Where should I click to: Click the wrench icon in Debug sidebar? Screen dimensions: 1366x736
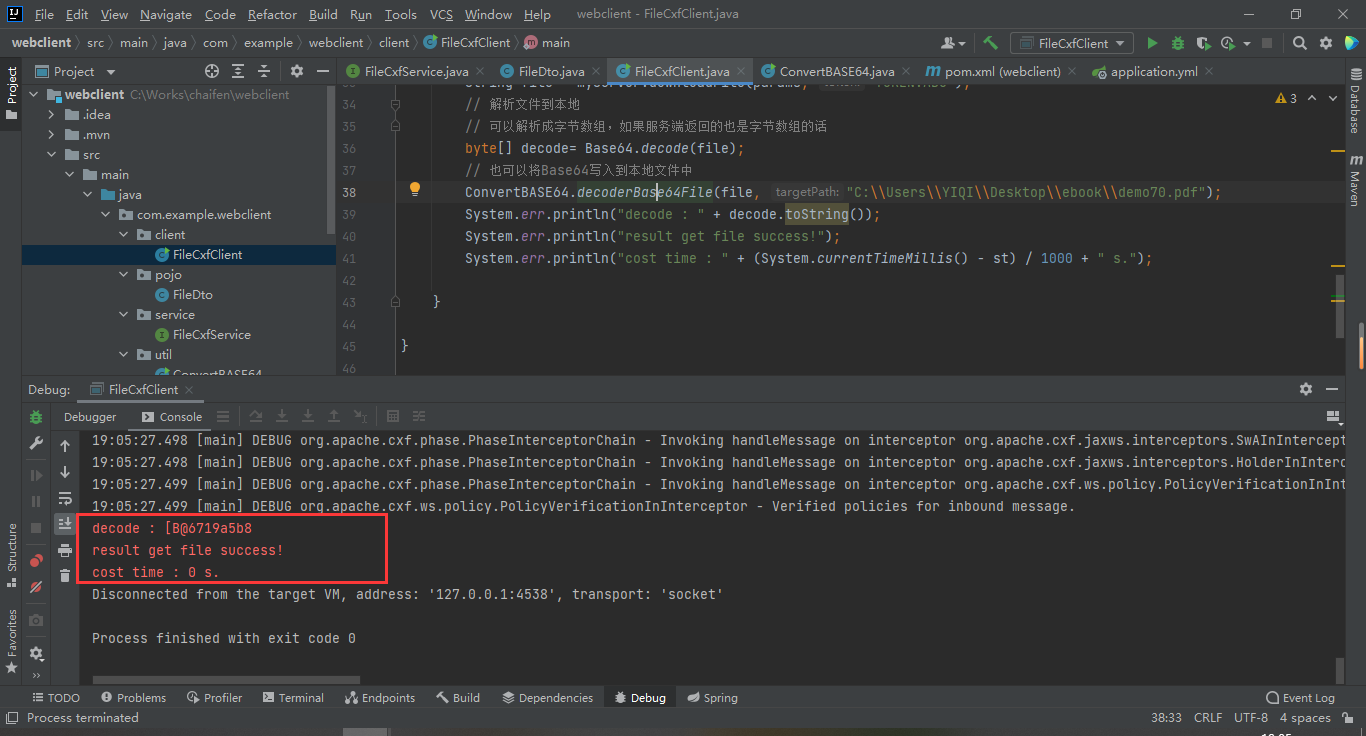(x=36, y=443)
